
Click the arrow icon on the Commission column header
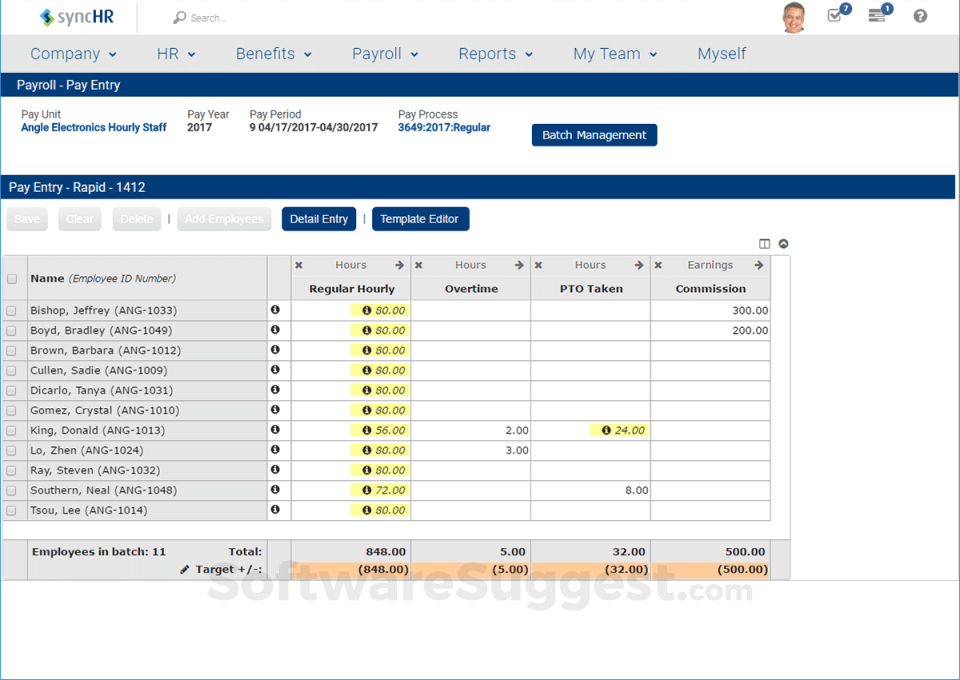[759, 265]
